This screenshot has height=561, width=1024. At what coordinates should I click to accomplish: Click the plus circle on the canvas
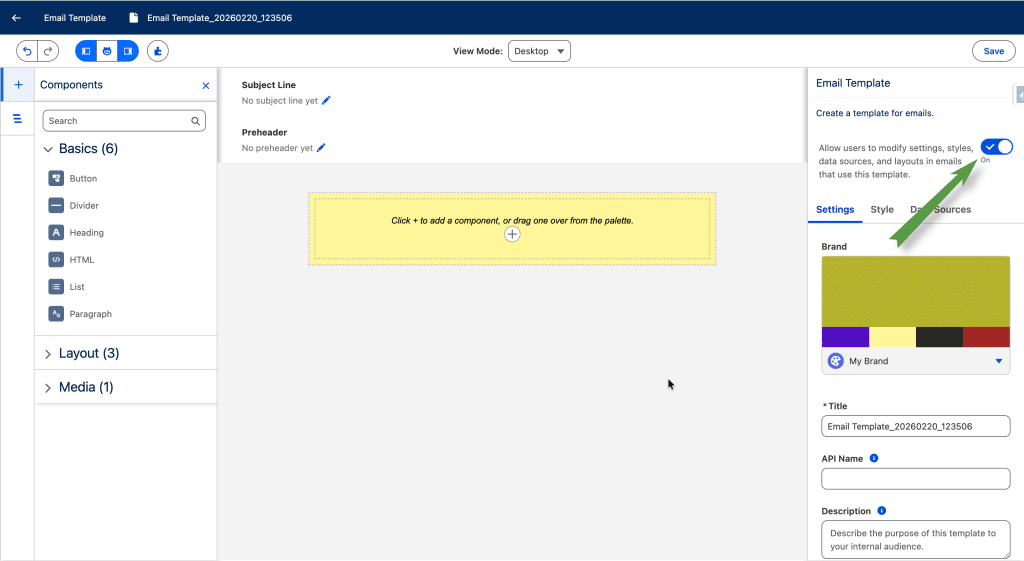tap(512, 234)
